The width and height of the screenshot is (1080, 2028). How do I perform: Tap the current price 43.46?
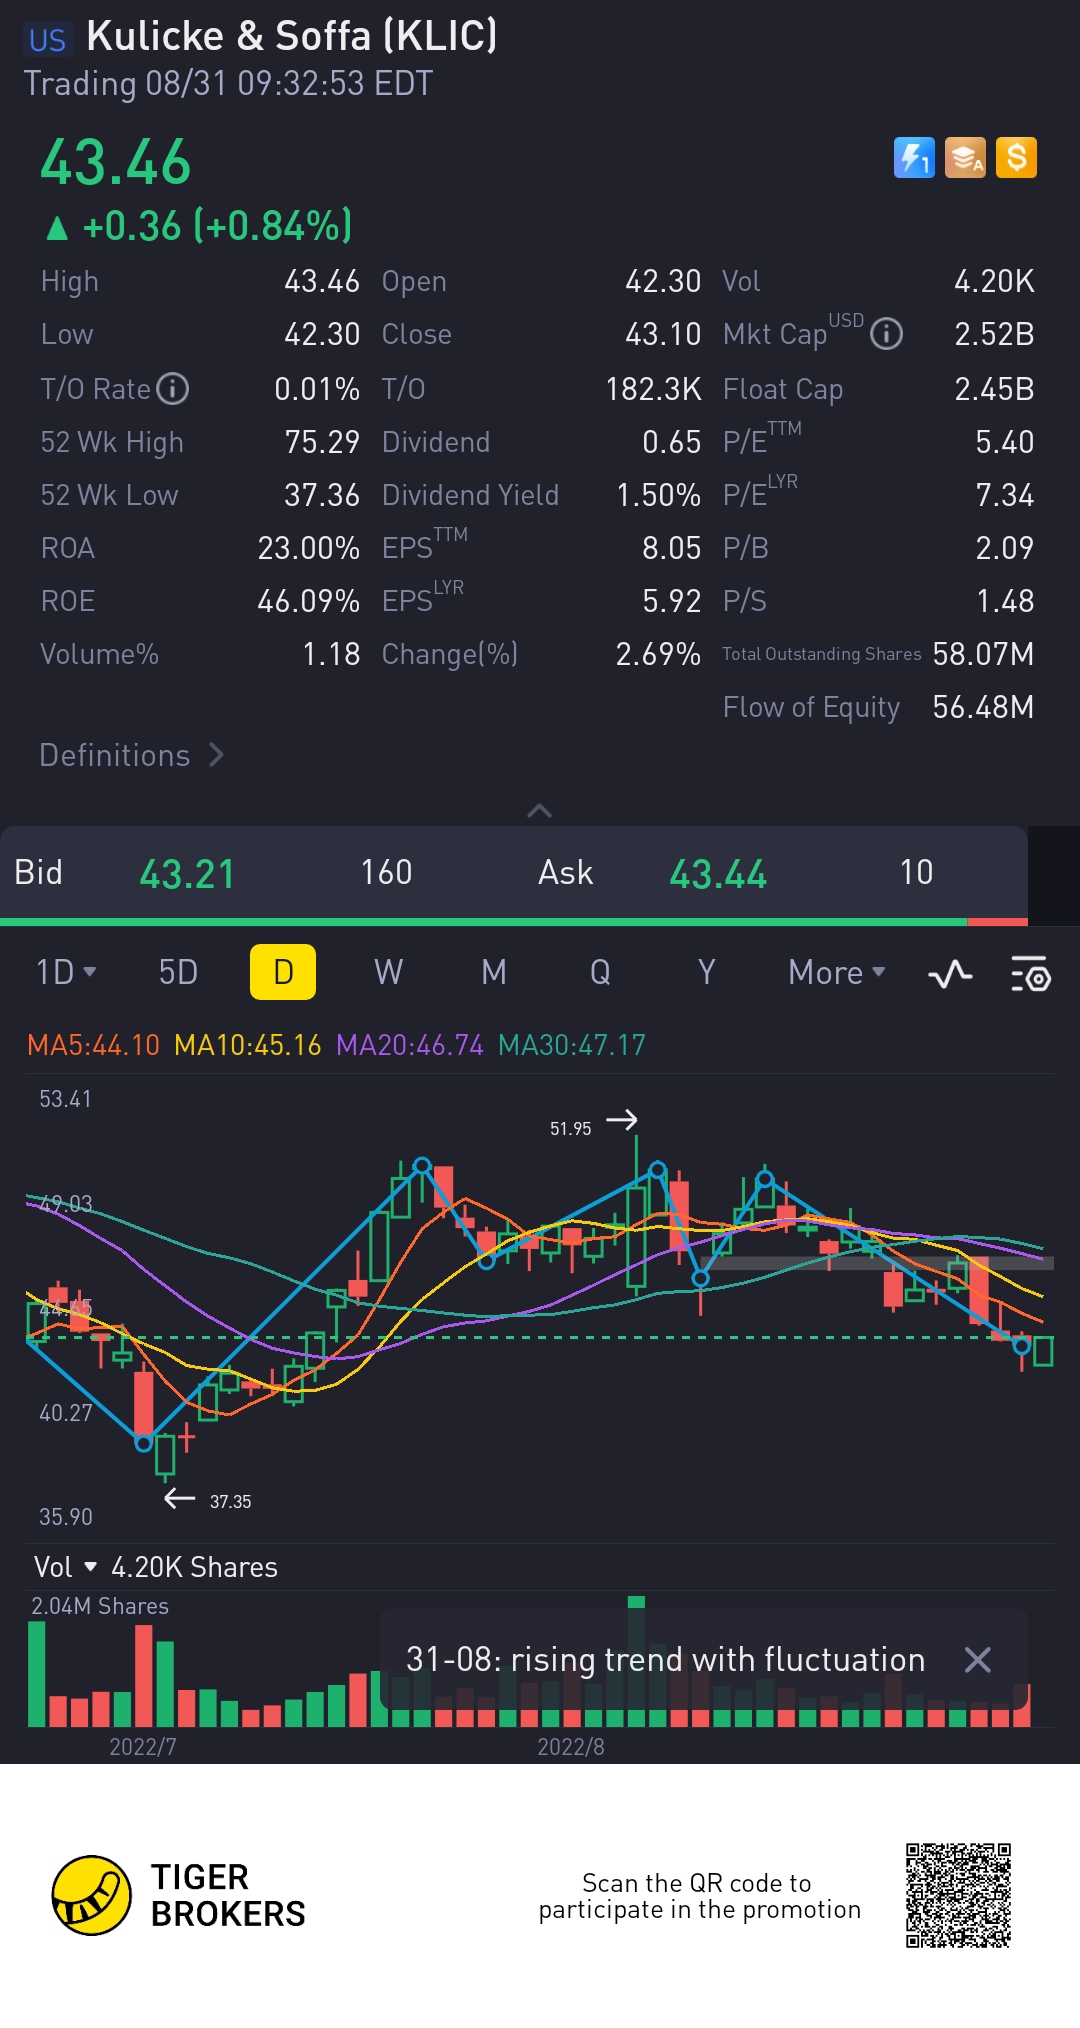pyautogui.click(x=115, y=163)
